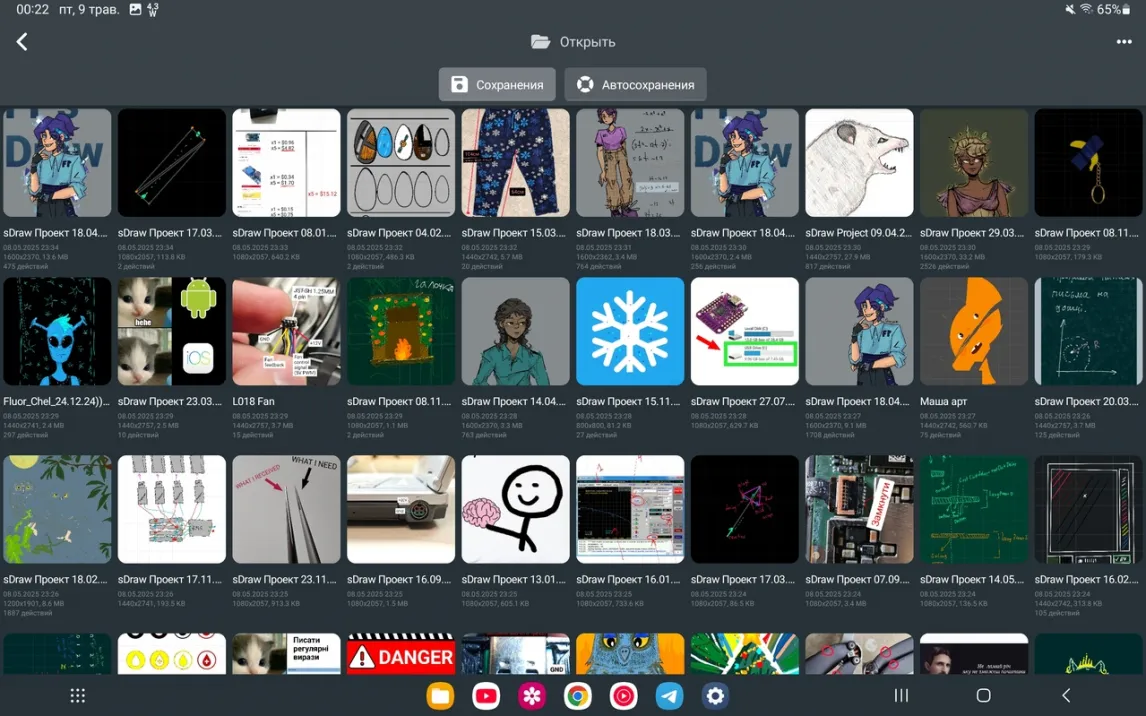The image size is (1146, 716).
Task: Open the DANGER sign project thumbnail
Action: click(401, 655)
